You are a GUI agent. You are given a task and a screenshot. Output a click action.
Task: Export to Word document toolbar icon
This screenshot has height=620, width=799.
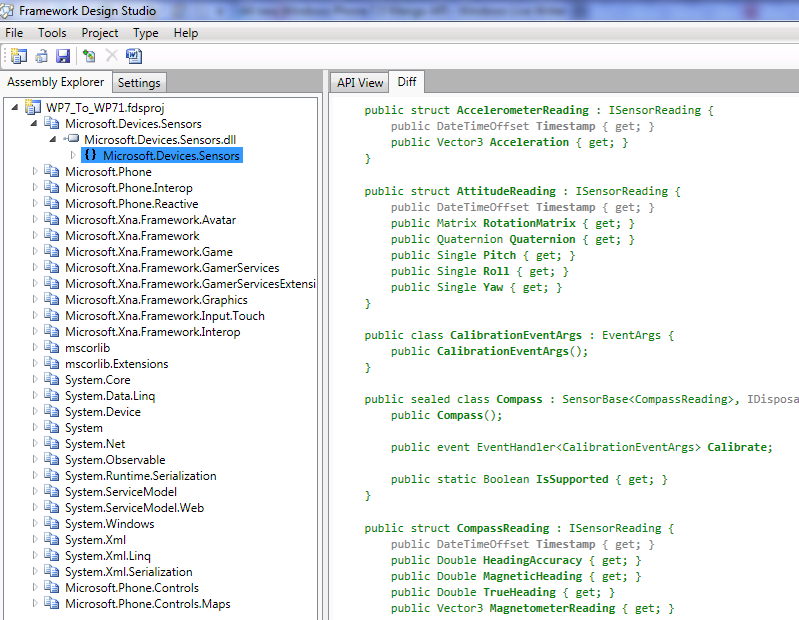tap(134, 56)
